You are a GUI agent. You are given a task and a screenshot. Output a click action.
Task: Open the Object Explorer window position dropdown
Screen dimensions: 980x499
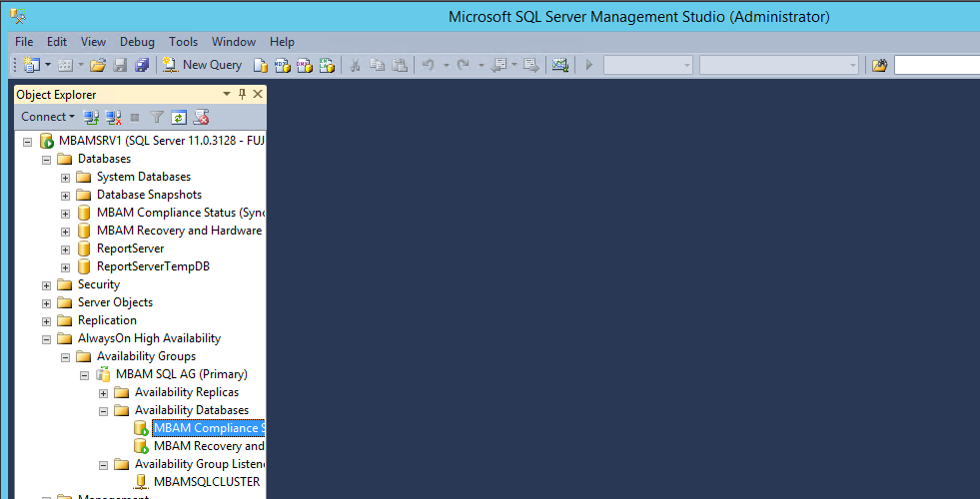pyautogui.click(x=226, y=94)
